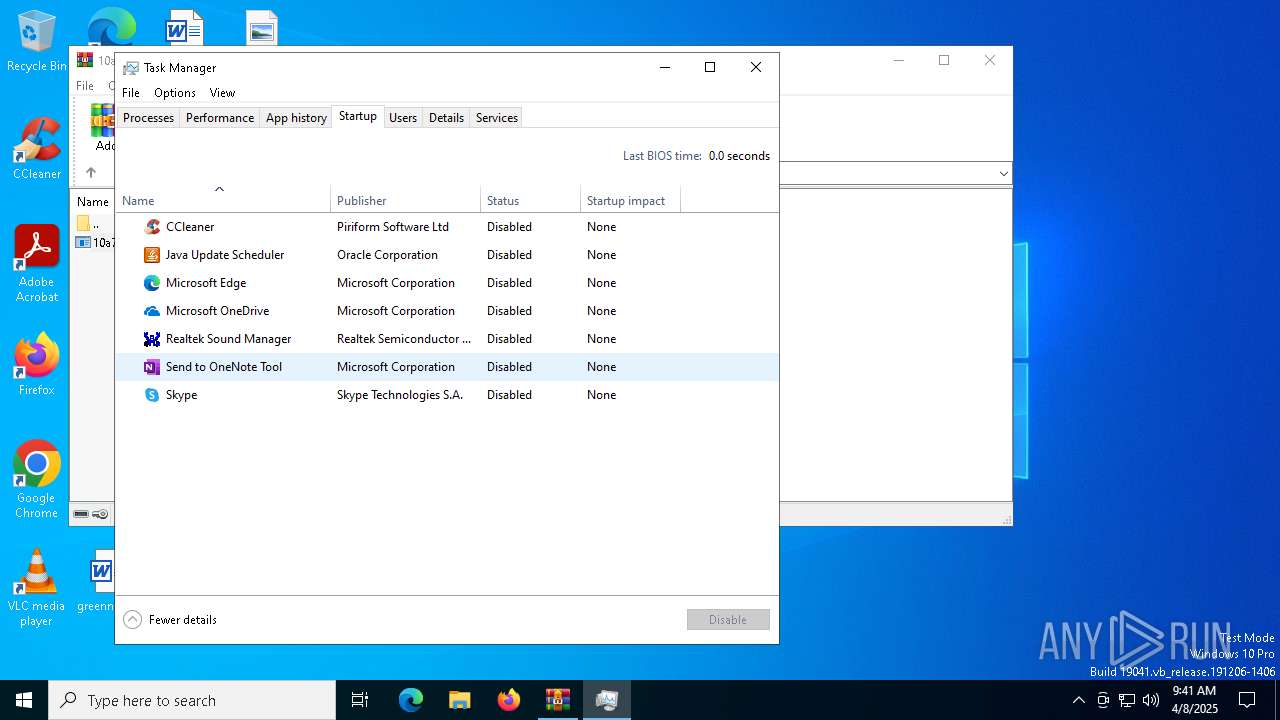Switch to the Services tab

(497, 118)
